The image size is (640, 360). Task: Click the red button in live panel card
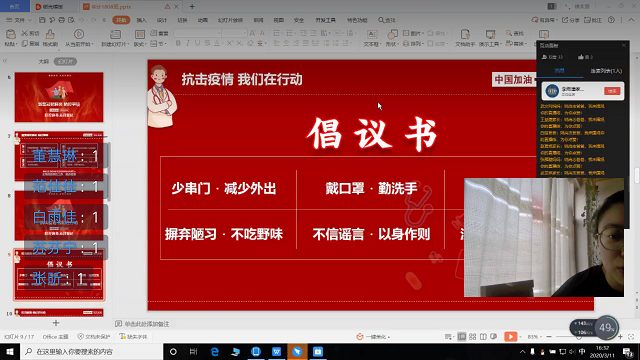tap(612, 91)
